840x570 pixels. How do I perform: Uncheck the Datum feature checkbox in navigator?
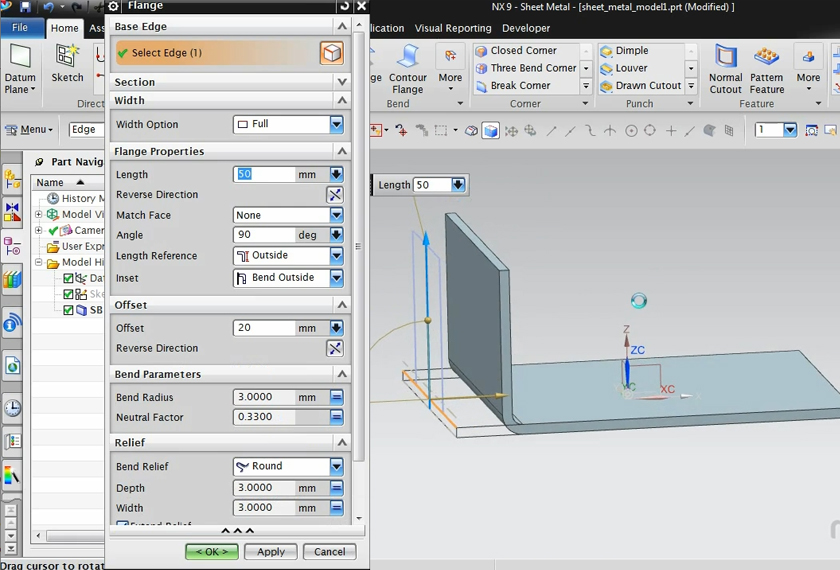68,279
